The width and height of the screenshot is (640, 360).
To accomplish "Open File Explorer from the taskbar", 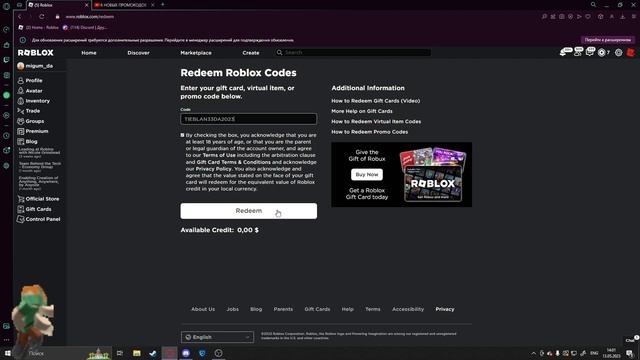I will pos(137,353).
